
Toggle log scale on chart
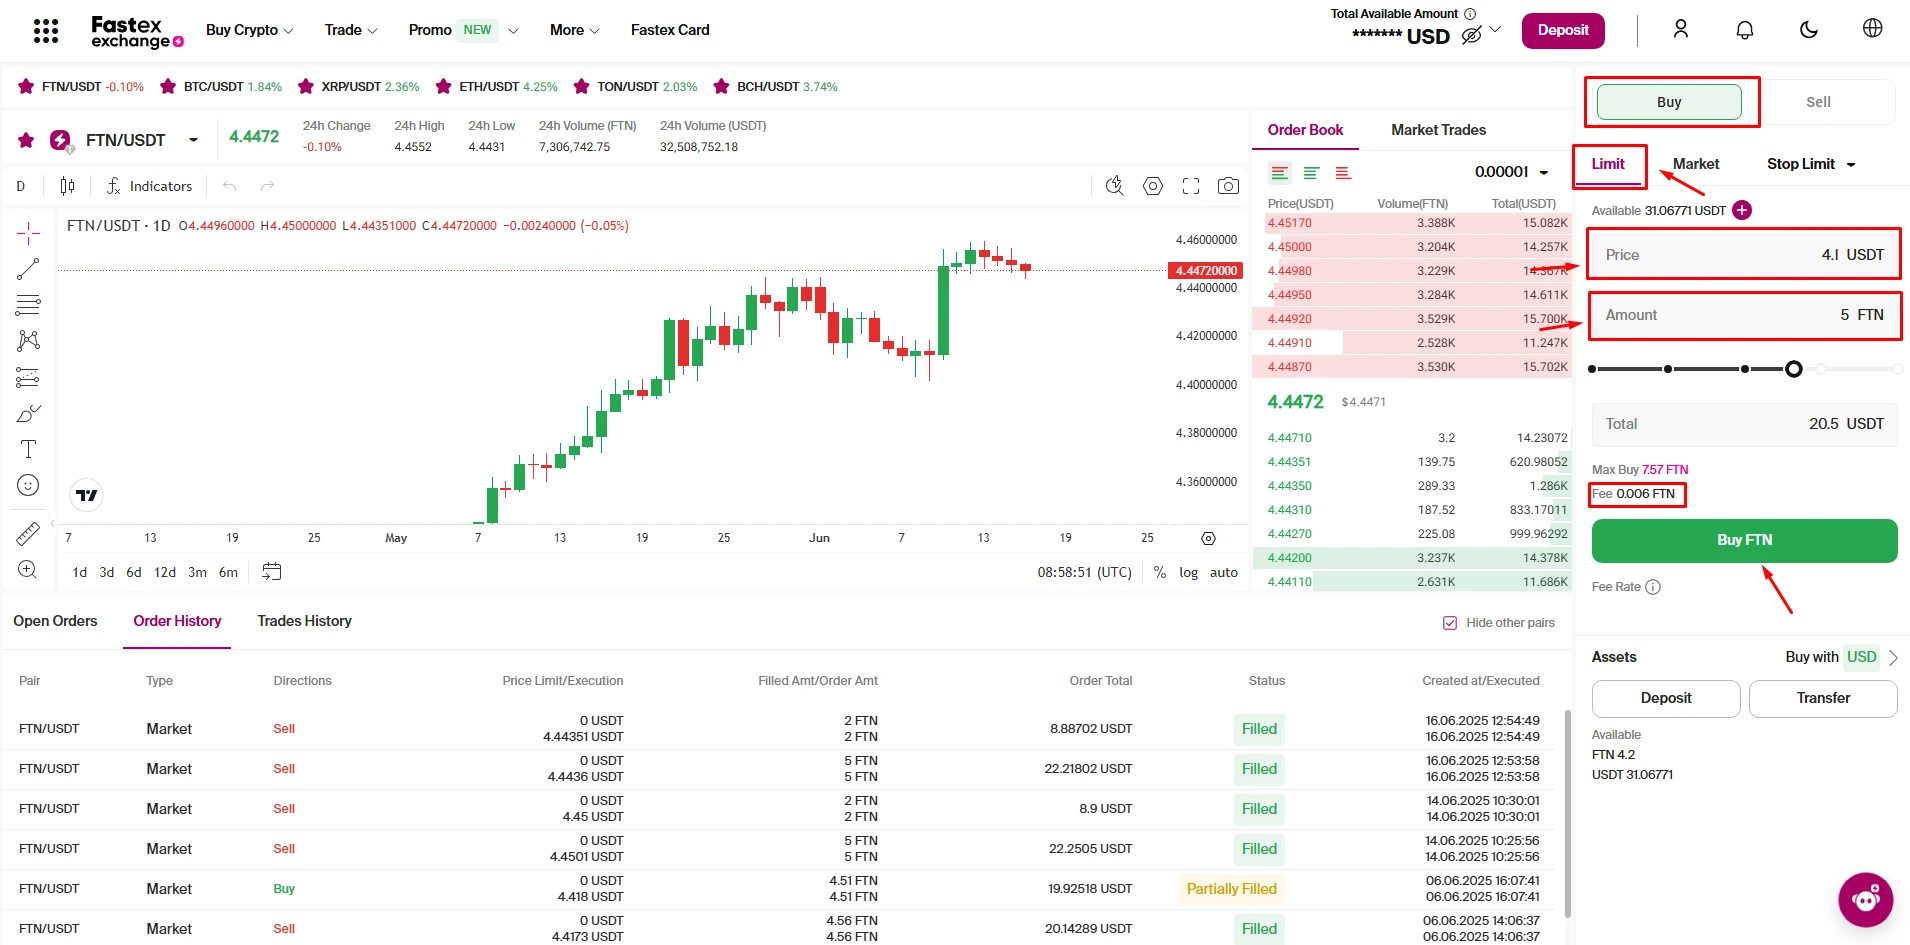click(1188, 572)
